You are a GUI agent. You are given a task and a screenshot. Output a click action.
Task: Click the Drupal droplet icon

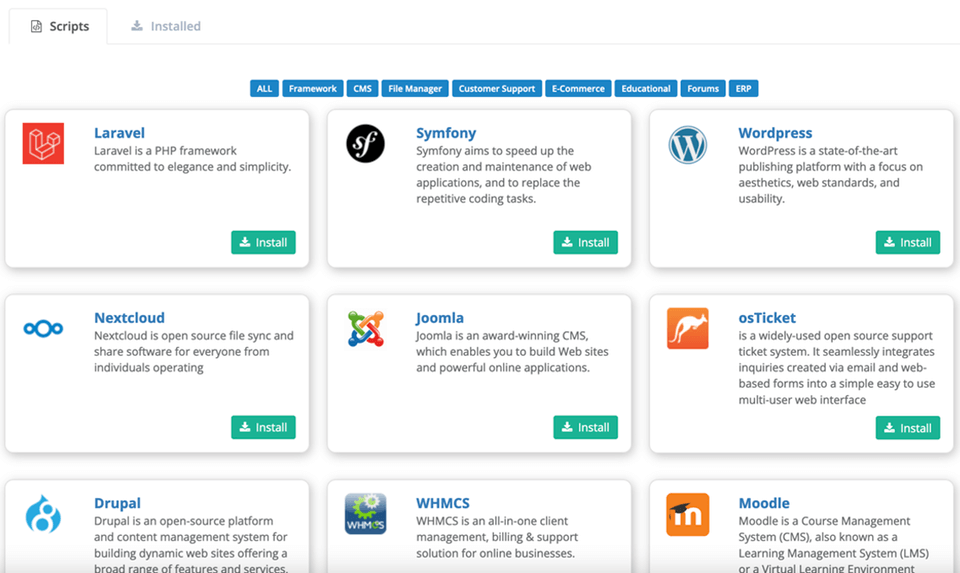pyautogui.click(x=43, y=514)
